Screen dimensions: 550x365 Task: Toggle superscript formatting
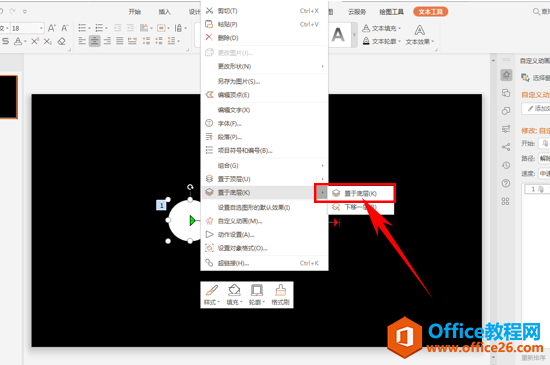click(35, 41)
